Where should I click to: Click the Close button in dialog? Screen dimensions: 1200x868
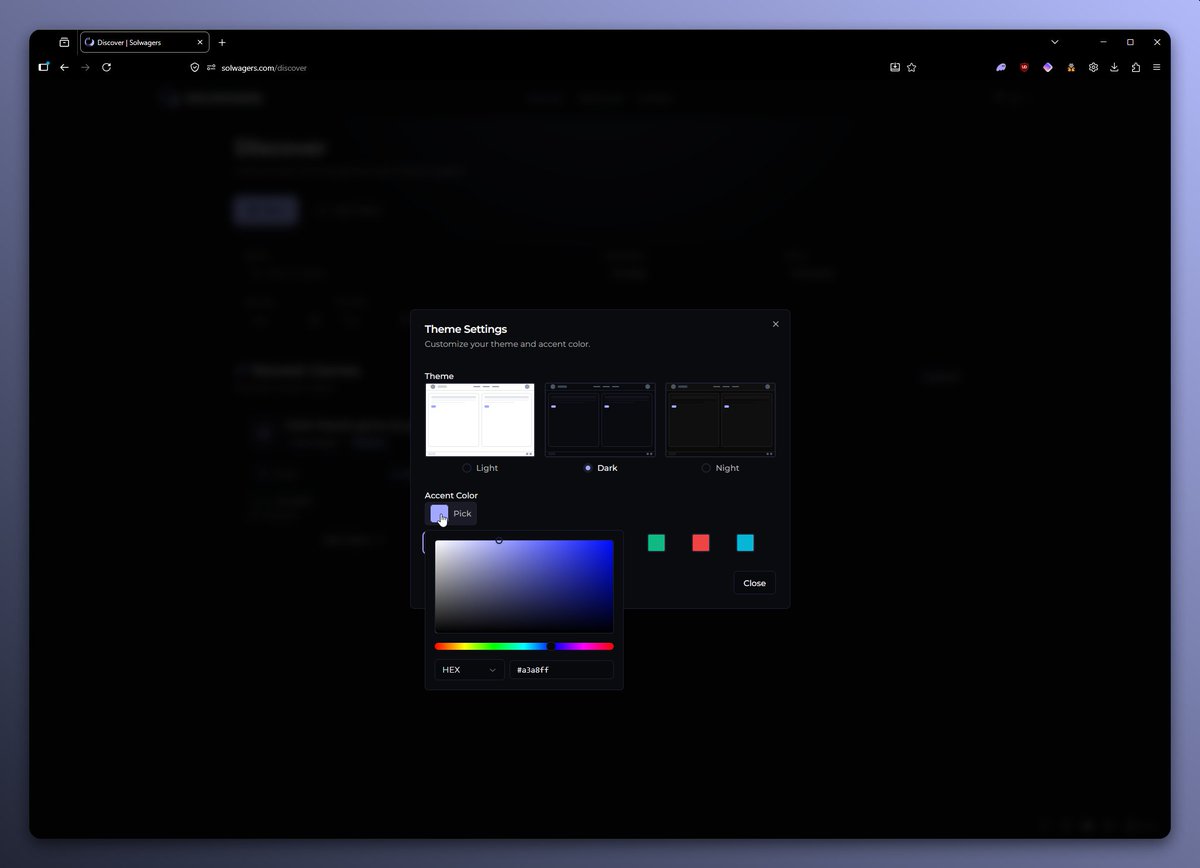point(755,583)
